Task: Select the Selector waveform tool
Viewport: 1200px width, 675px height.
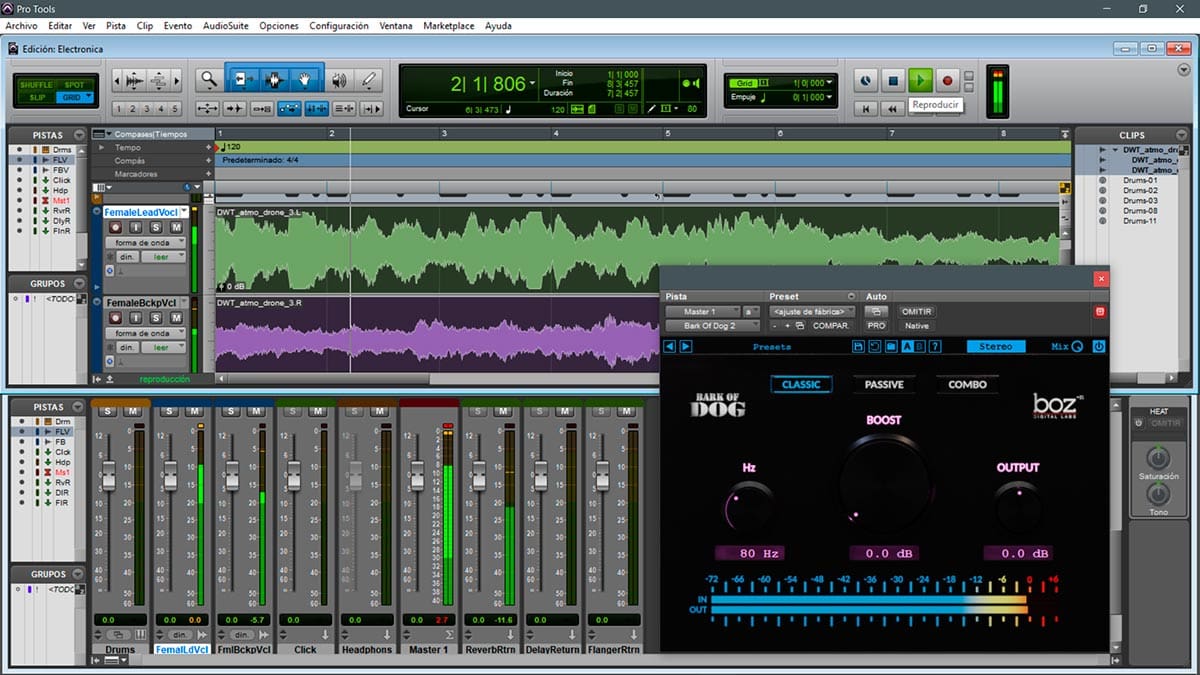Action: point(274,80)
